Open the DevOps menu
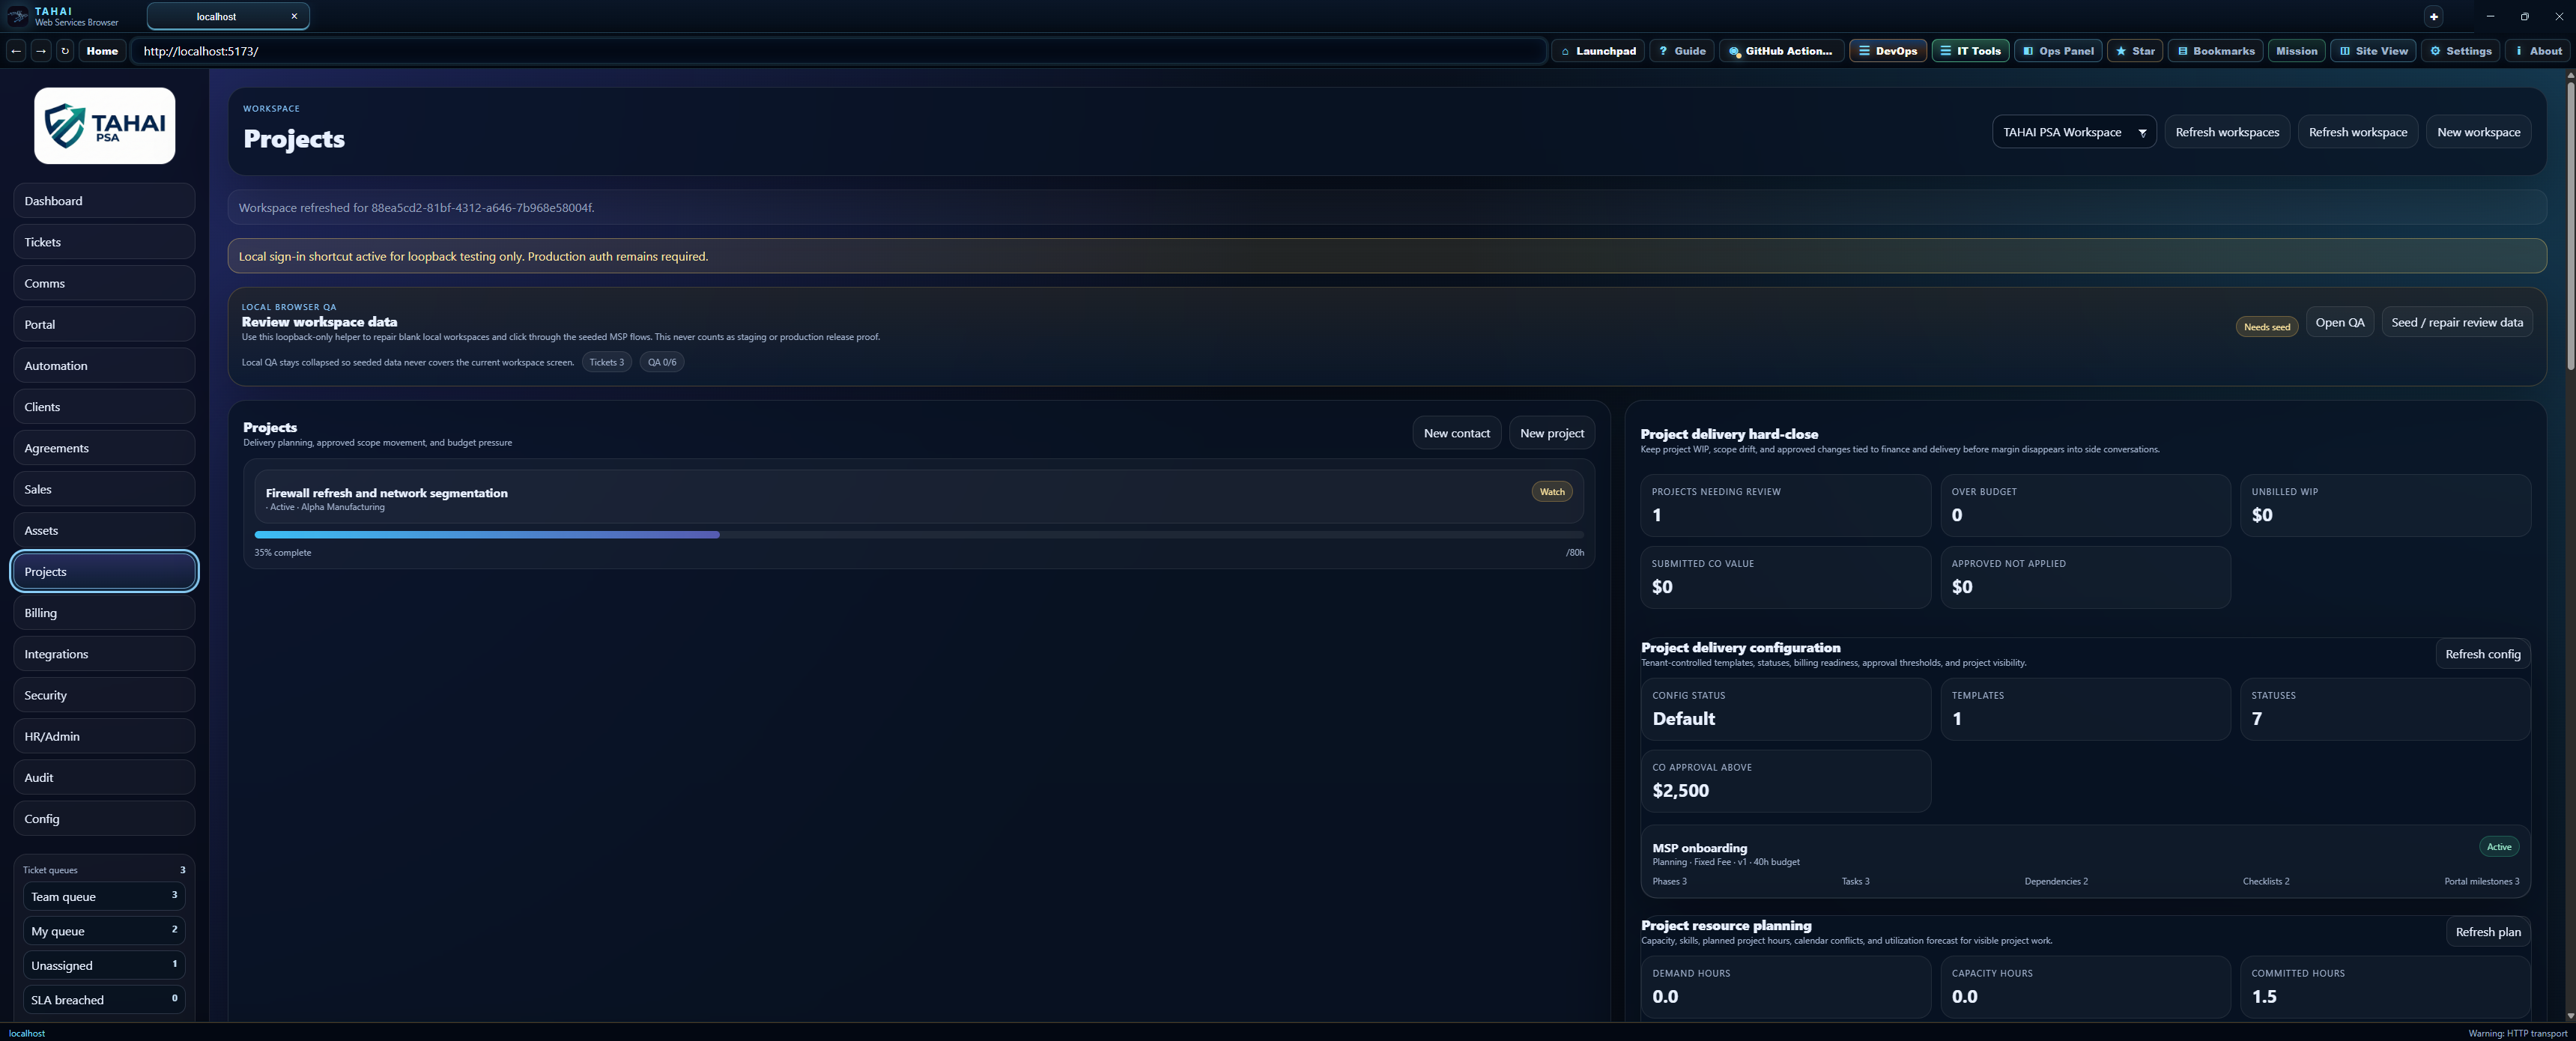 point(1888,51)
